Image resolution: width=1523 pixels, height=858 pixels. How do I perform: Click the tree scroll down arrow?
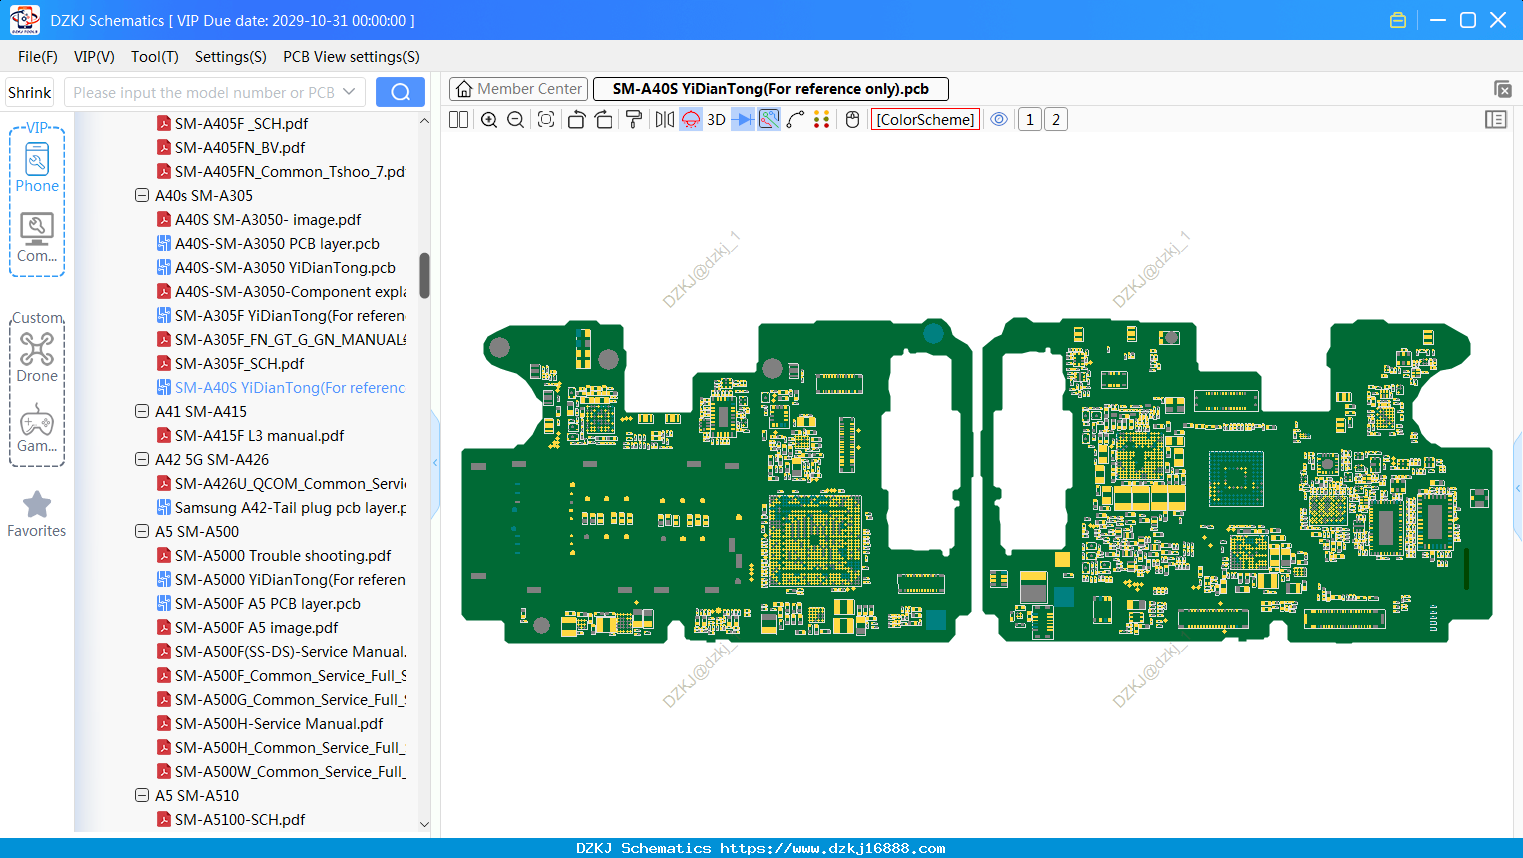click(x=424, y=825)
